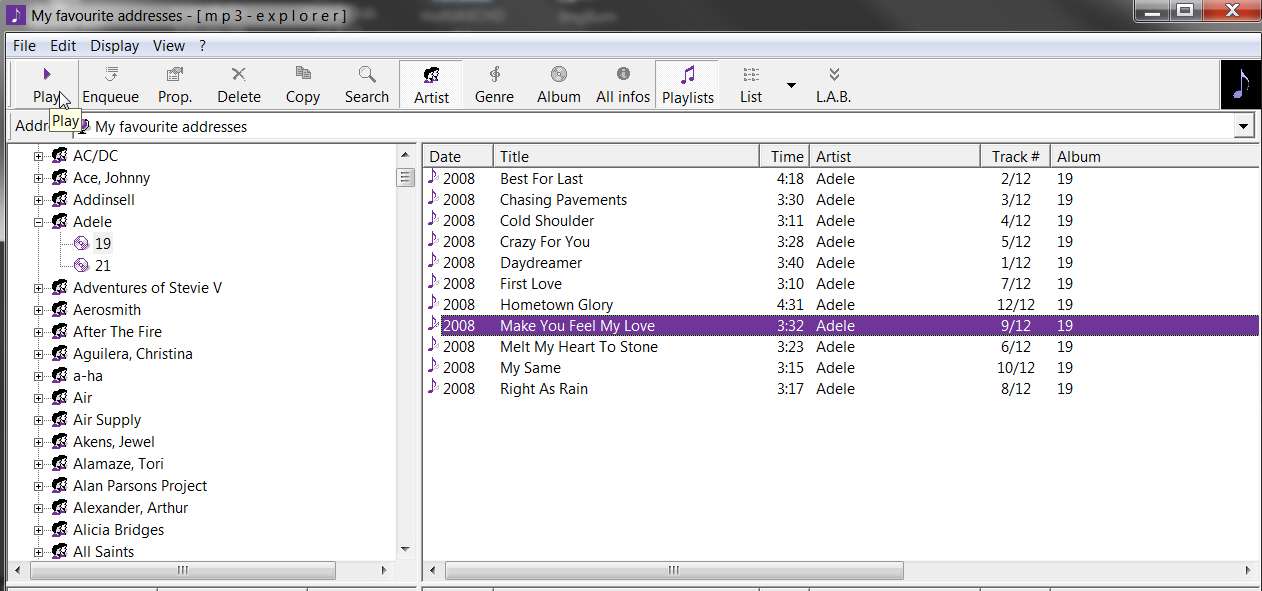Click artist tree scroll-down arrow
The image size is (1262, 591).
click(405, 549)
